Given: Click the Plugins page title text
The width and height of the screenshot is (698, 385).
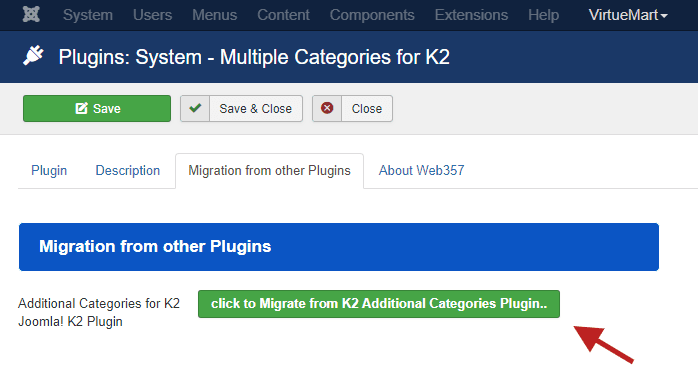Looking at the screenshot, I should [254, 57].
